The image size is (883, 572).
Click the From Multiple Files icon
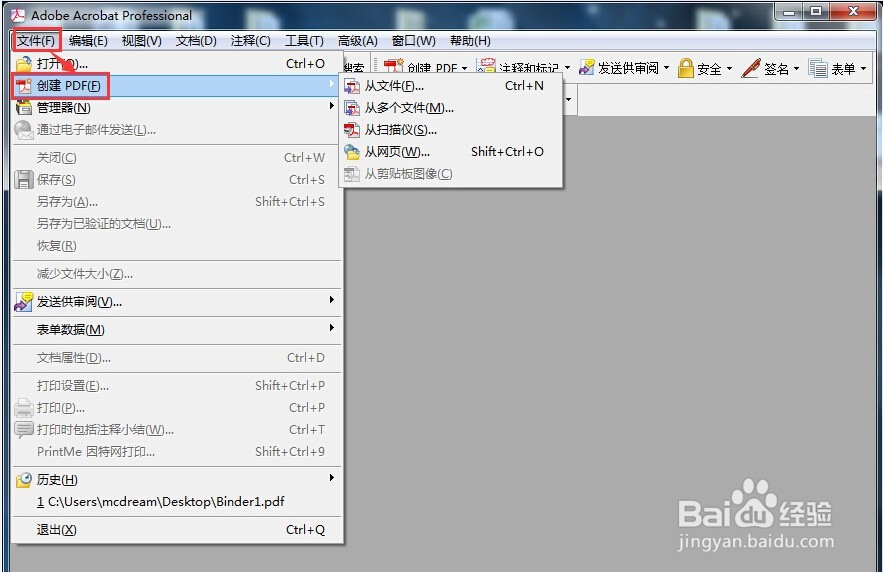tap(352, 108)
